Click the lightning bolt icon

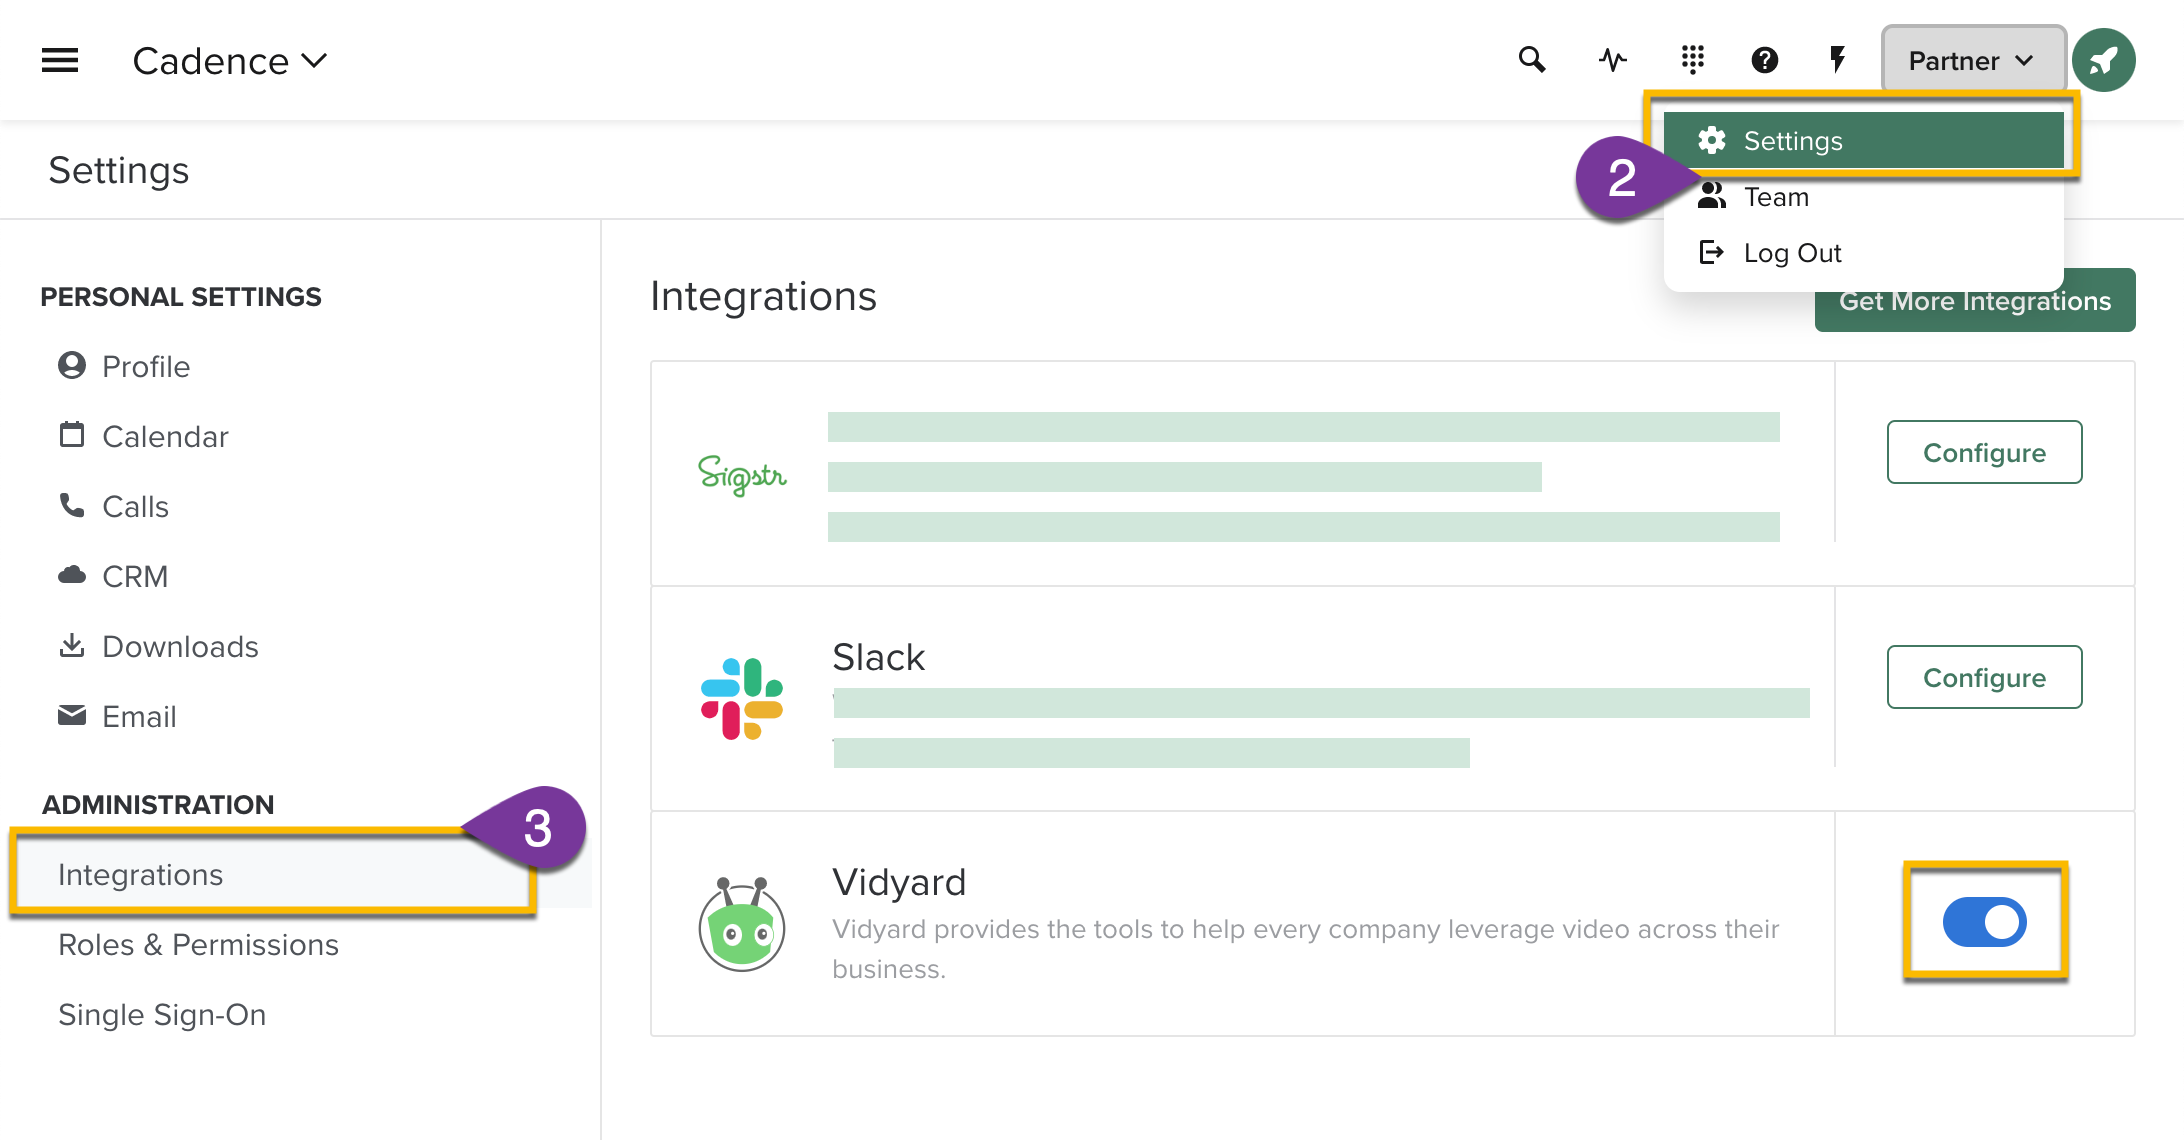tap(1837, 60)
